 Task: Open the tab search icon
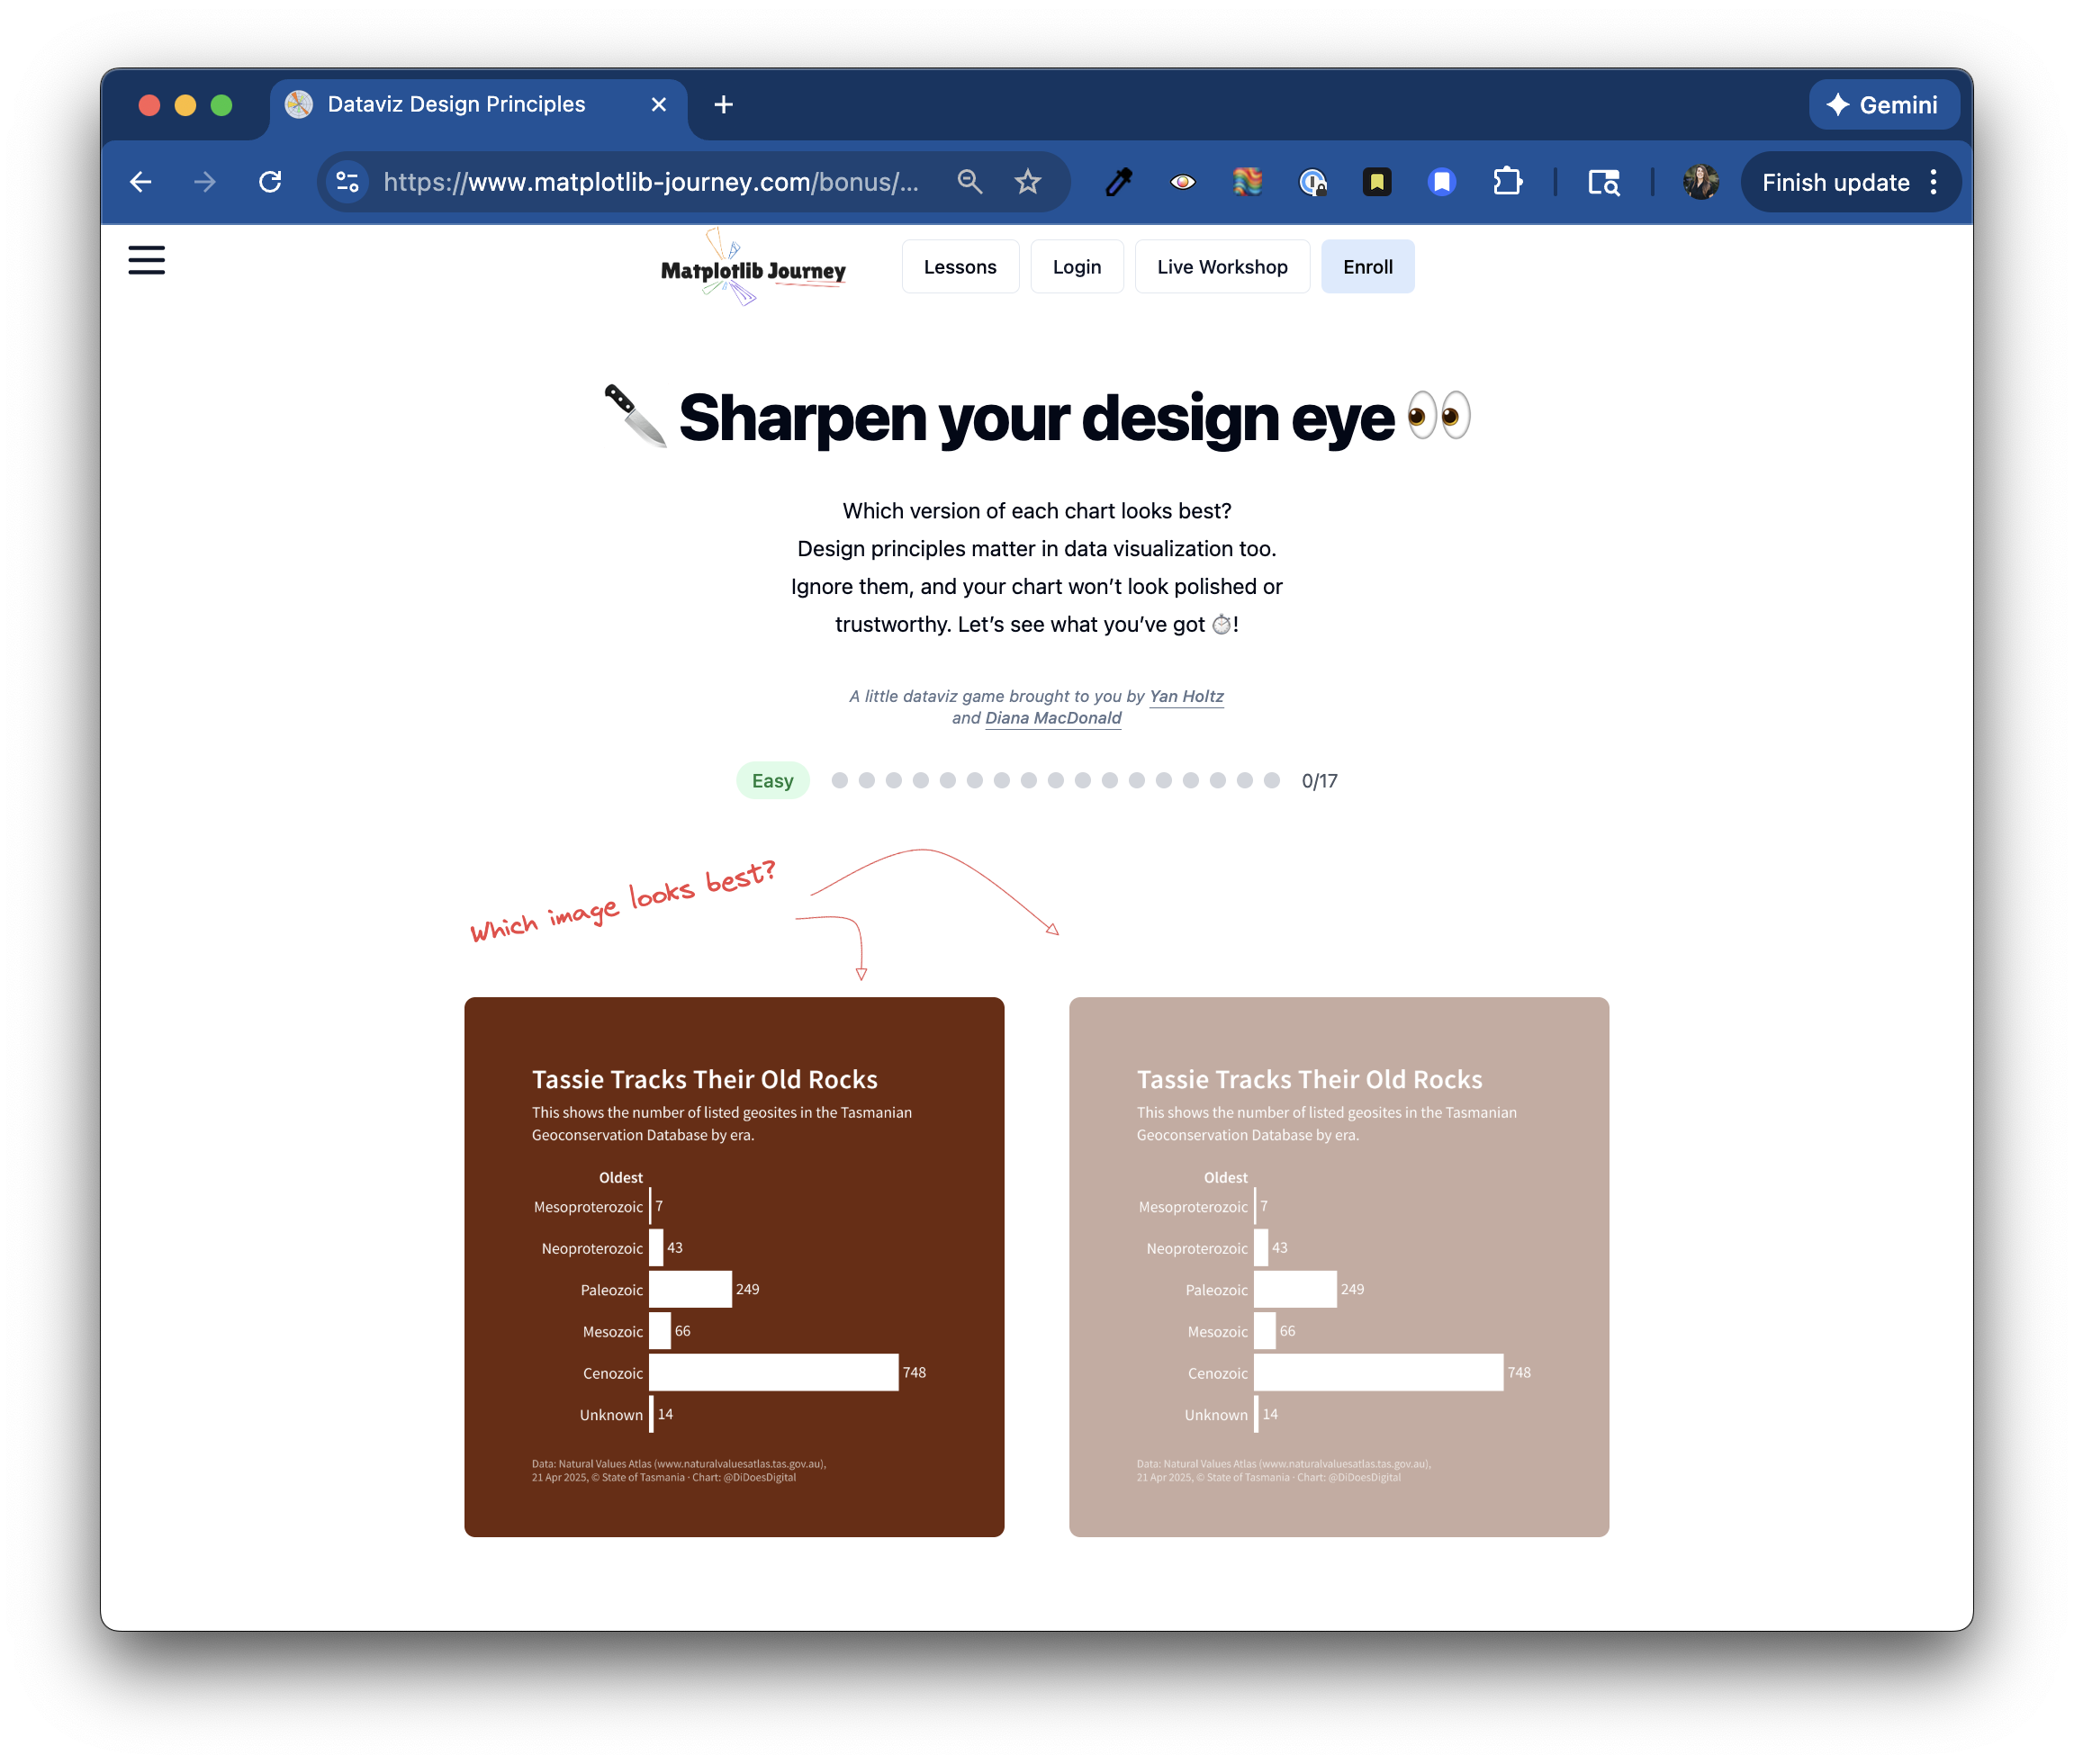(1603, 182)
